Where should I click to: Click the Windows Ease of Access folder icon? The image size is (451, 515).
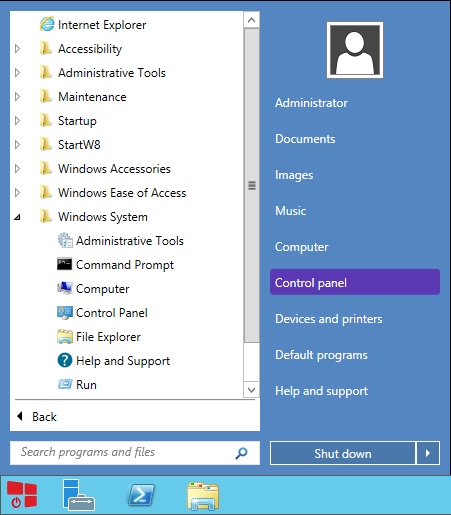[x=46, y=193]
